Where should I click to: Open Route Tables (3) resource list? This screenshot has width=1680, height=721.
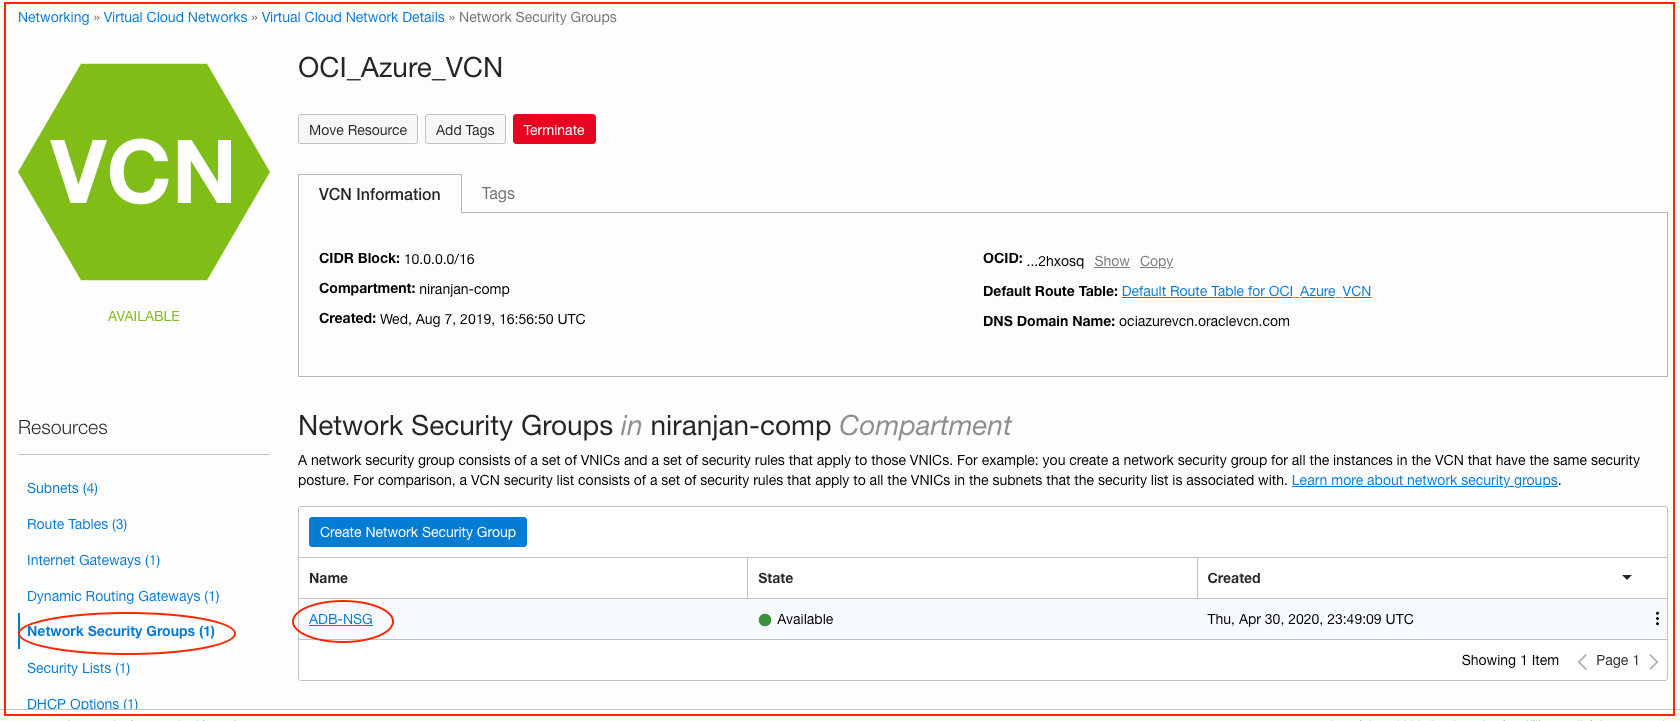click(x=77, y=524)
